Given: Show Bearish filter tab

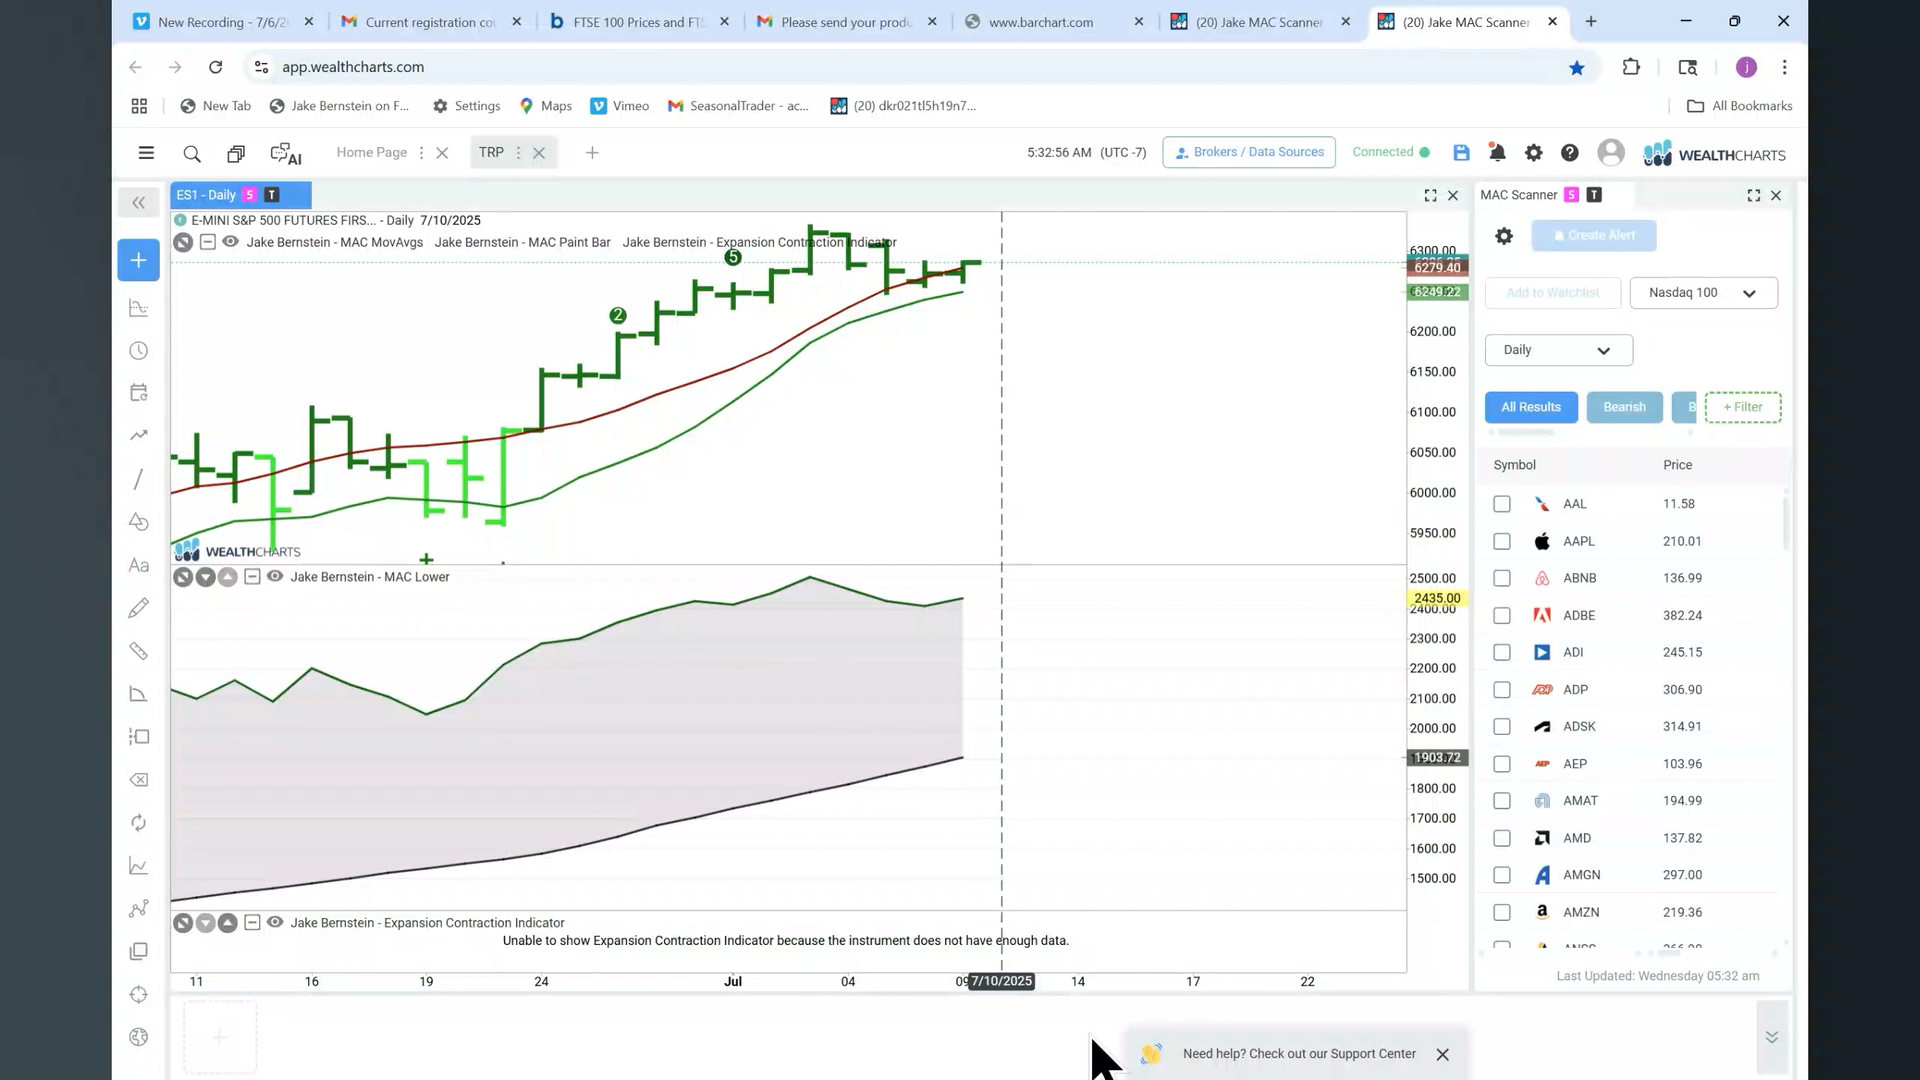Looking at the screenshot, I should 1624,407.
